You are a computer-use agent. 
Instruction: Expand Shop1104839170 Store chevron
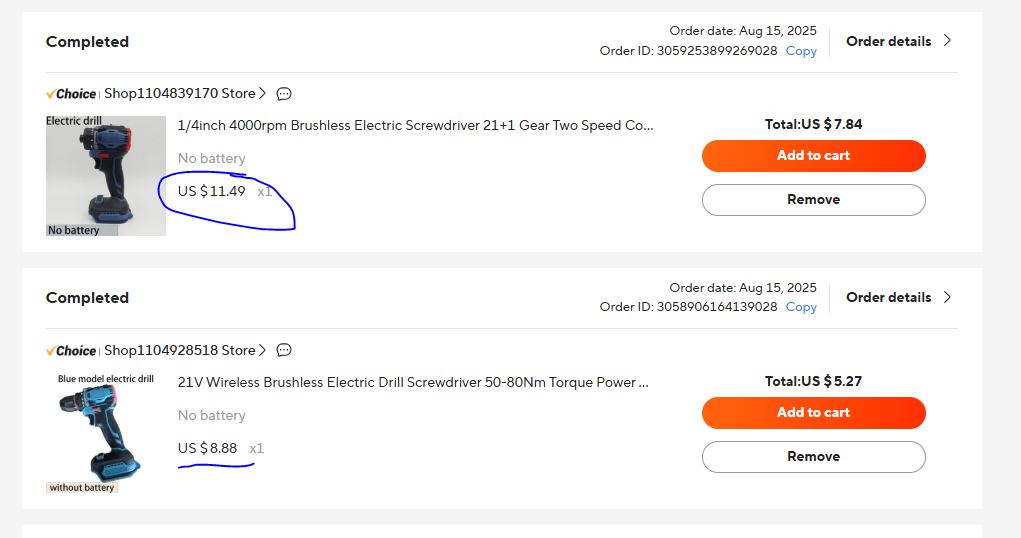[263, 94]
